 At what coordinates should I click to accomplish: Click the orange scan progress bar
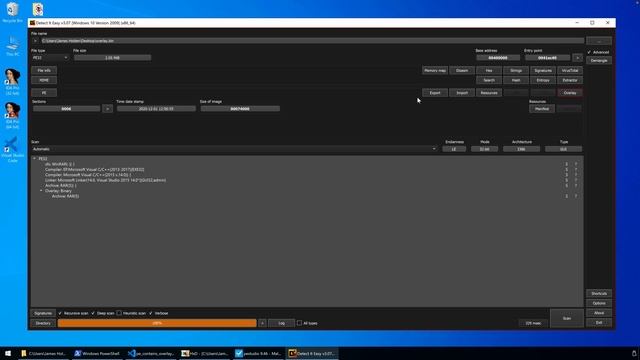[157, 323]
